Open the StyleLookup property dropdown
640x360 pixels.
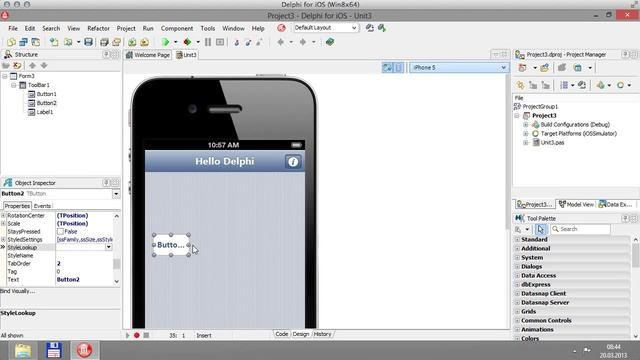(x=109, y=247)
